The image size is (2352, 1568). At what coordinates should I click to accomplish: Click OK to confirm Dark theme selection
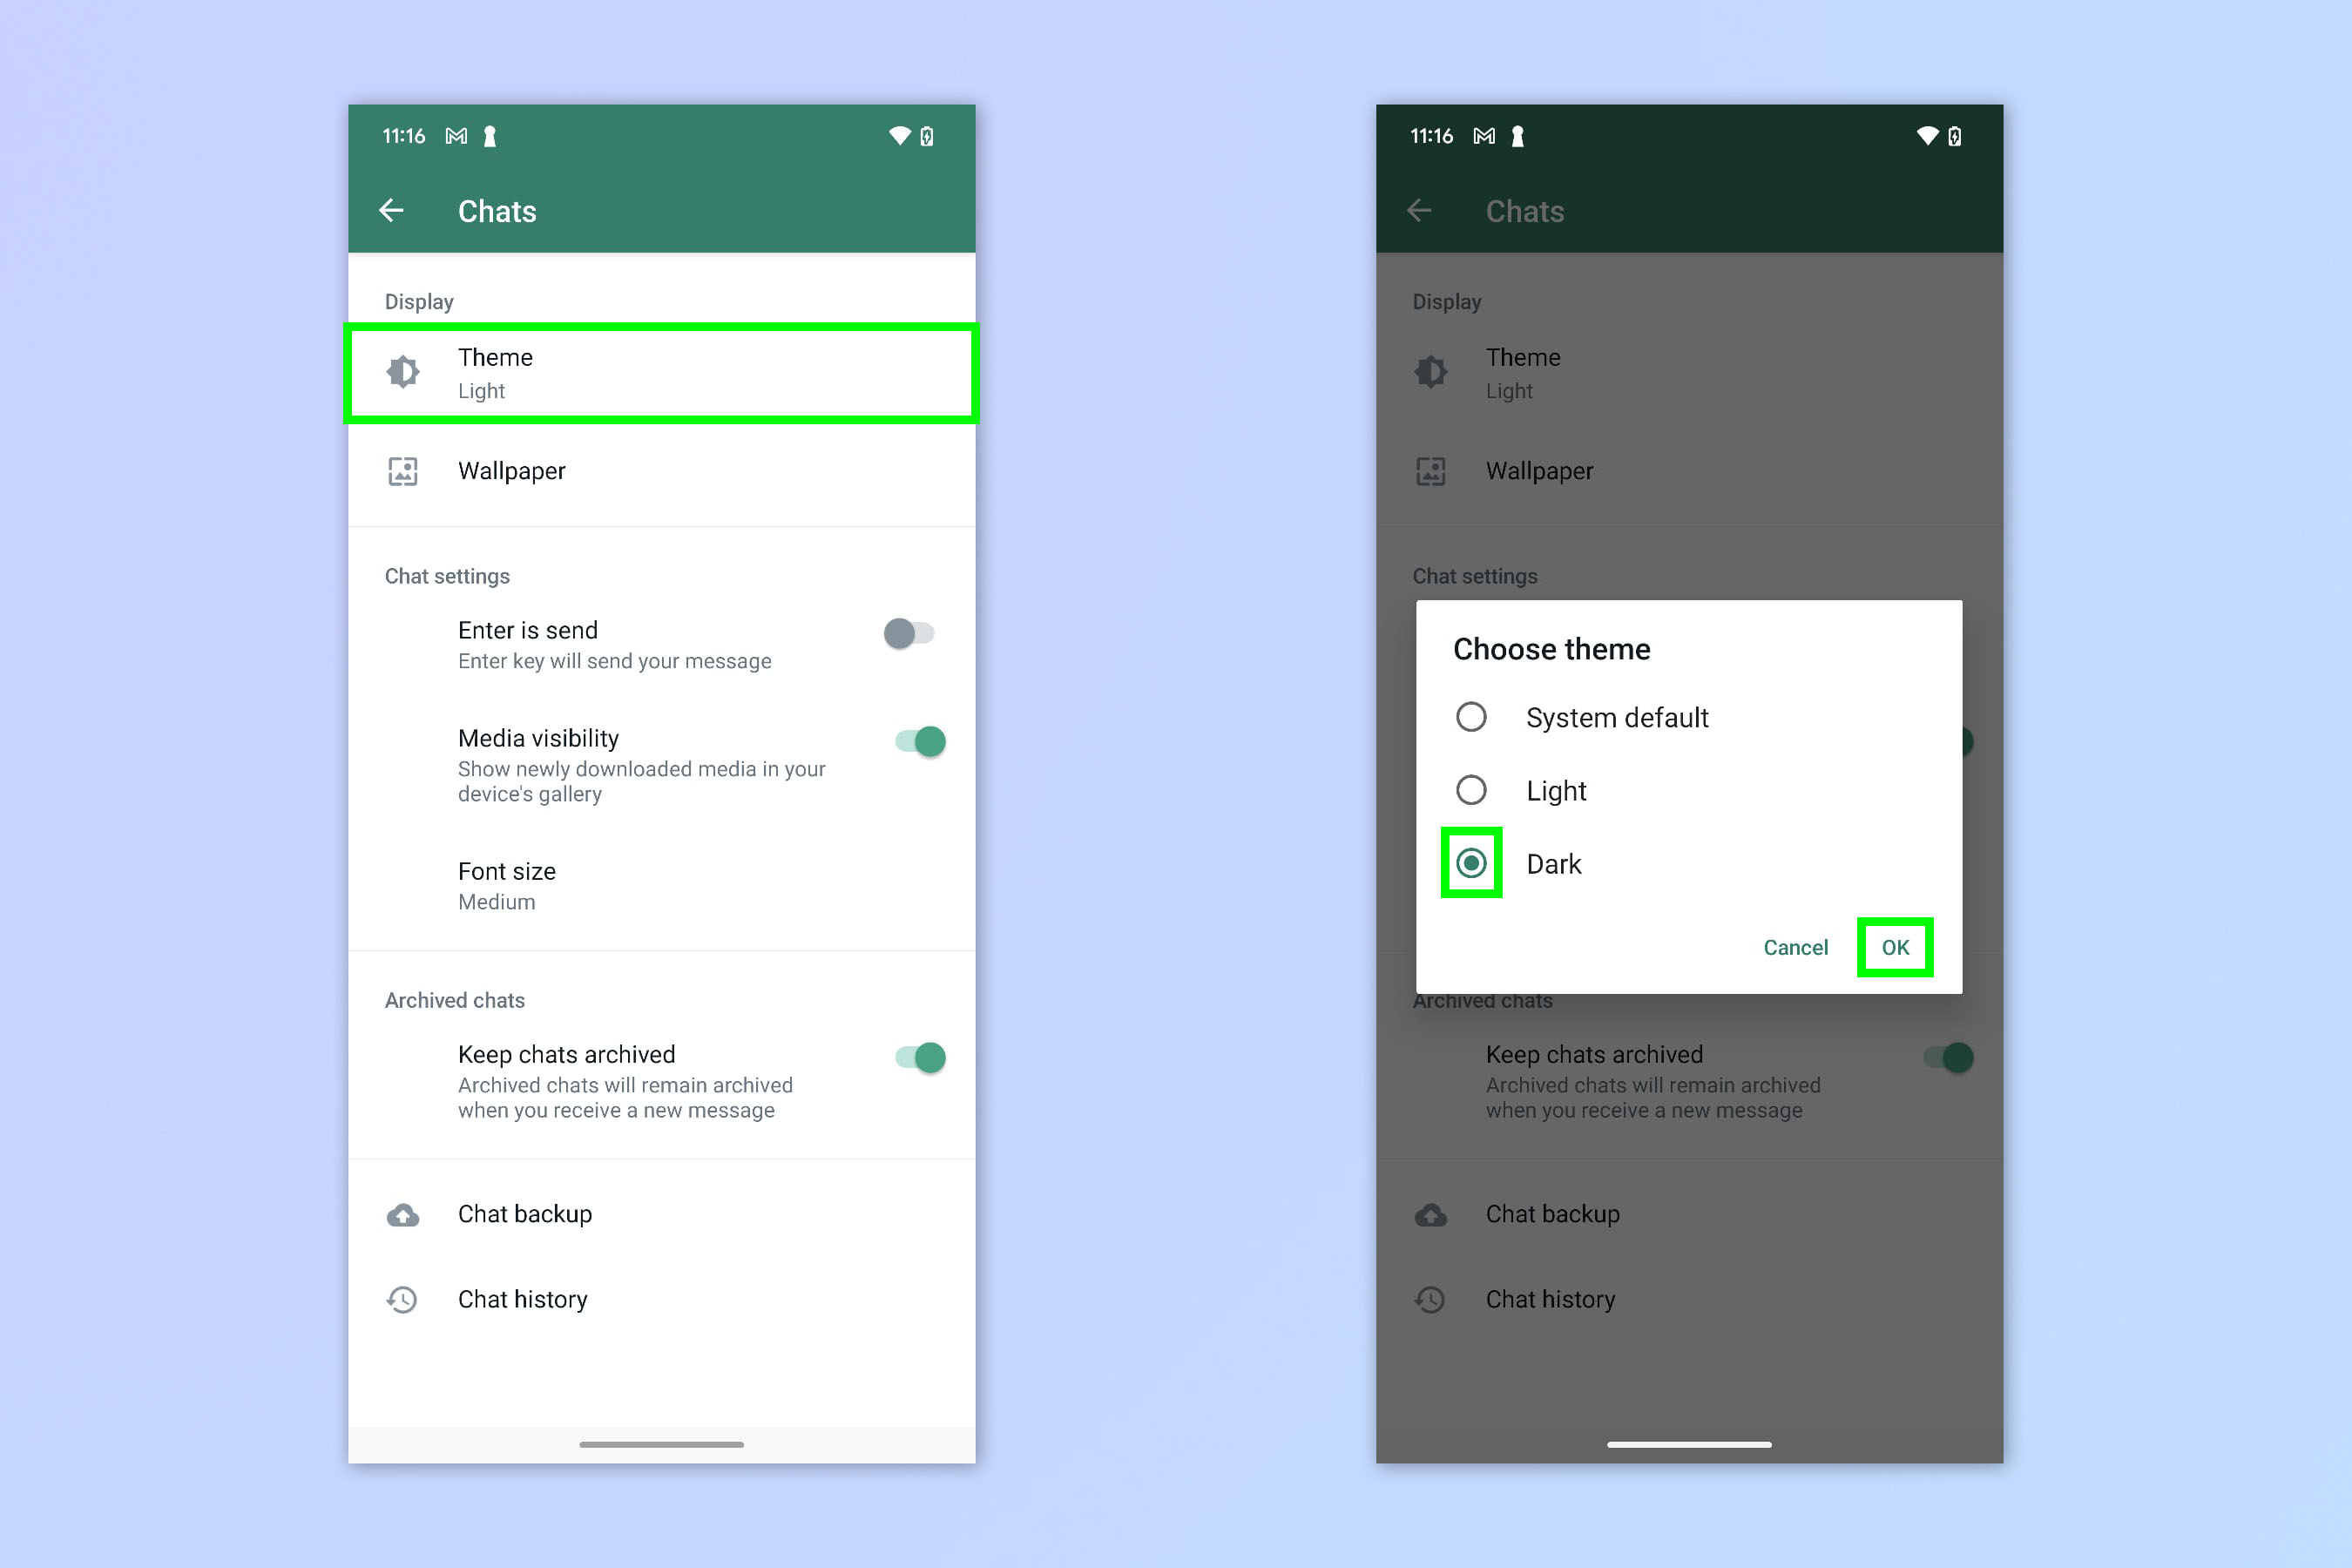[x=1894, y=947]
